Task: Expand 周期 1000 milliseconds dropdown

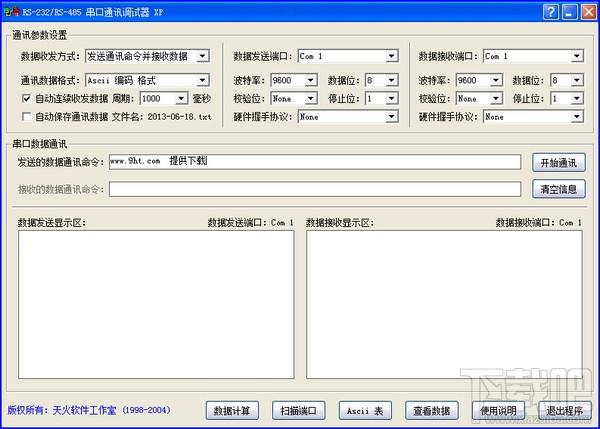Action: pyautogui.click(x=181, y=99)
